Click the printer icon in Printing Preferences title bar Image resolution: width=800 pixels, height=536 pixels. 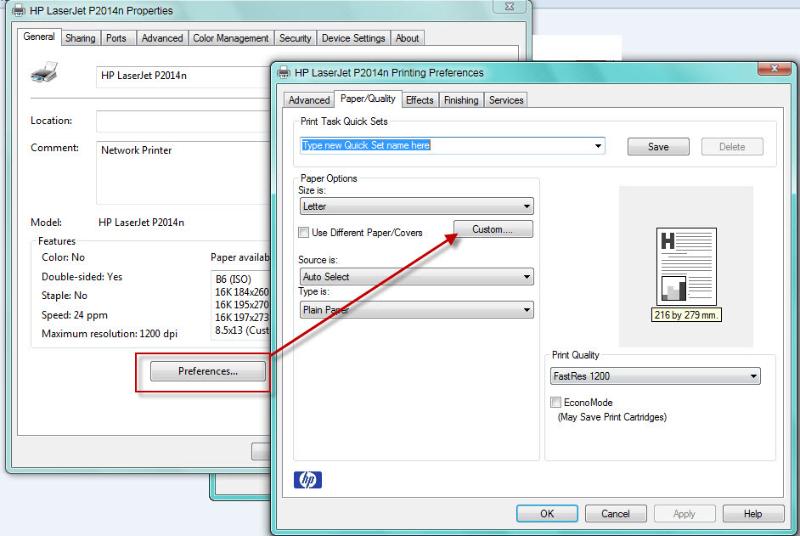click(x=283, y=73)
